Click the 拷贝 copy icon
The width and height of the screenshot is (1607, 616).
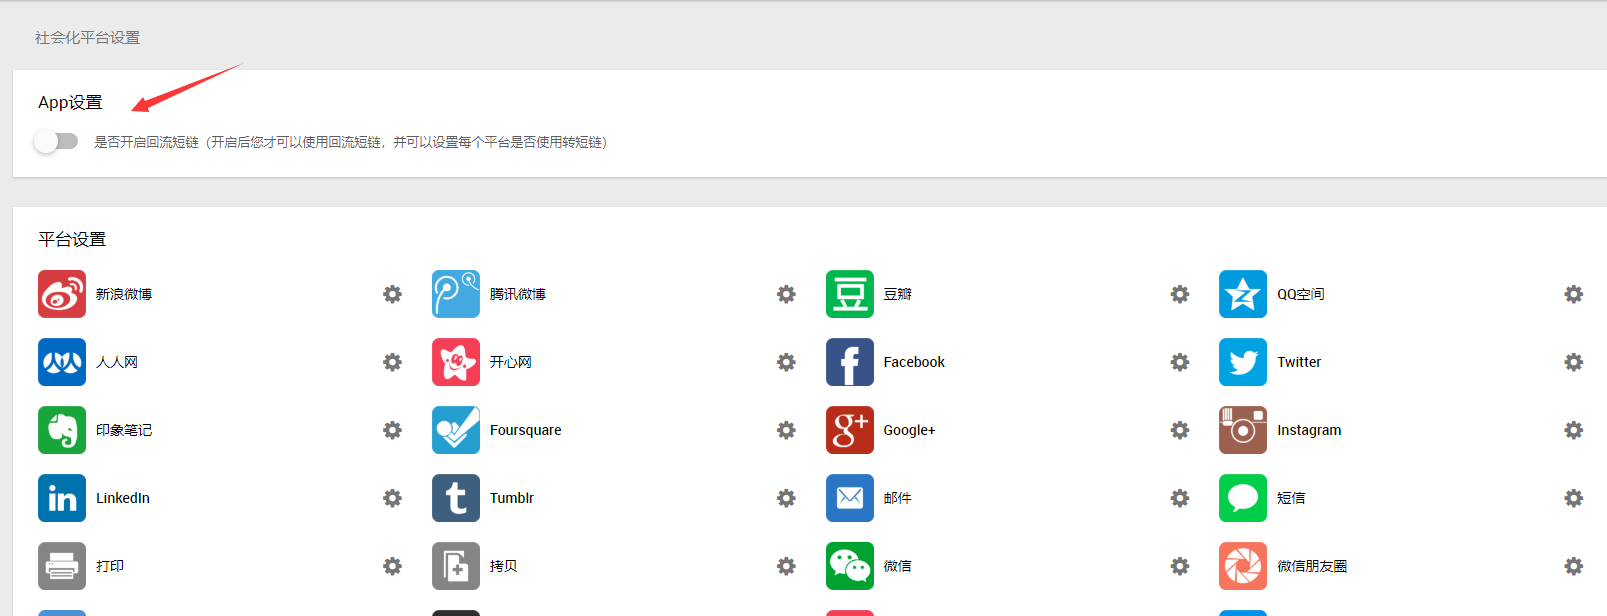(456, 566)
